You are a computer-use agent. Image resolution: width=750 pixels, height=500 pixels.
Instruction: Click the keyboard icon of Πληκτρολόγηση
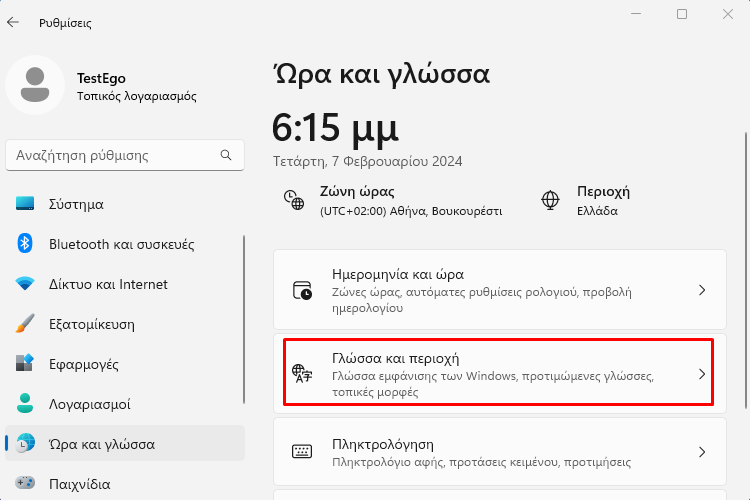(x=302, y=451)
